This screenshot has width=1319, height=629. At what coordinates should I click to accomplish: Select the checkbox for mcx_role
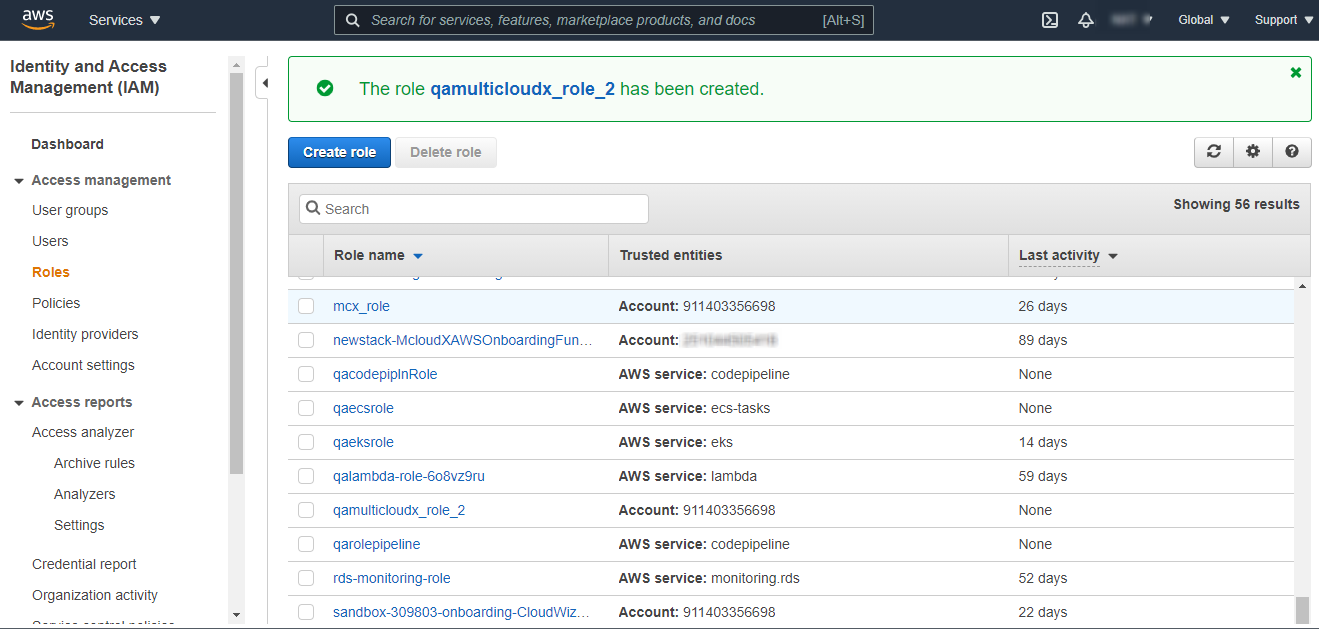[x=306, y=307]
